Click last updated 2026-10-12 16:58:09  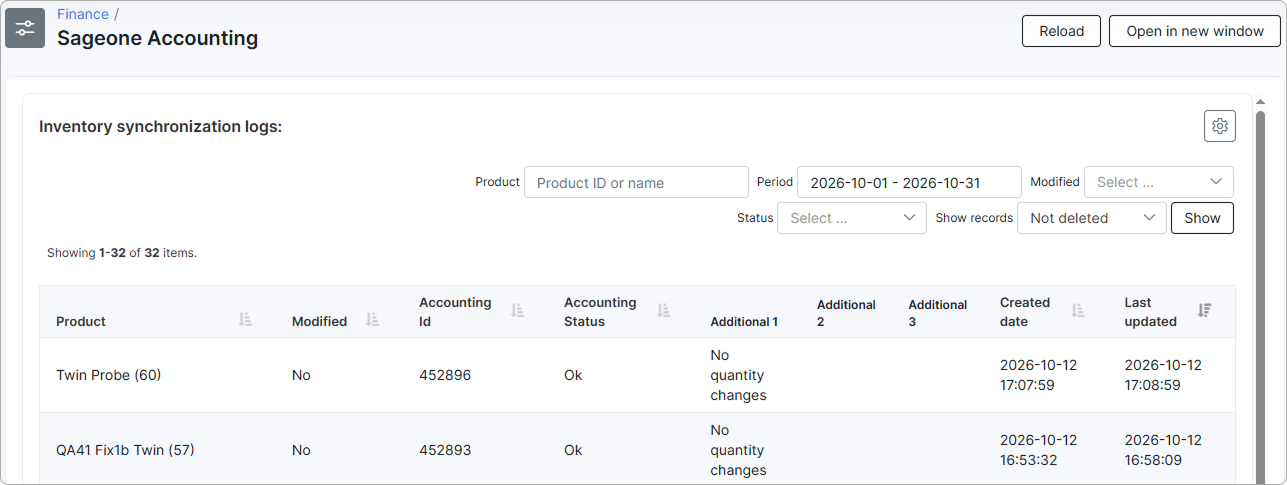point(1163,450)
